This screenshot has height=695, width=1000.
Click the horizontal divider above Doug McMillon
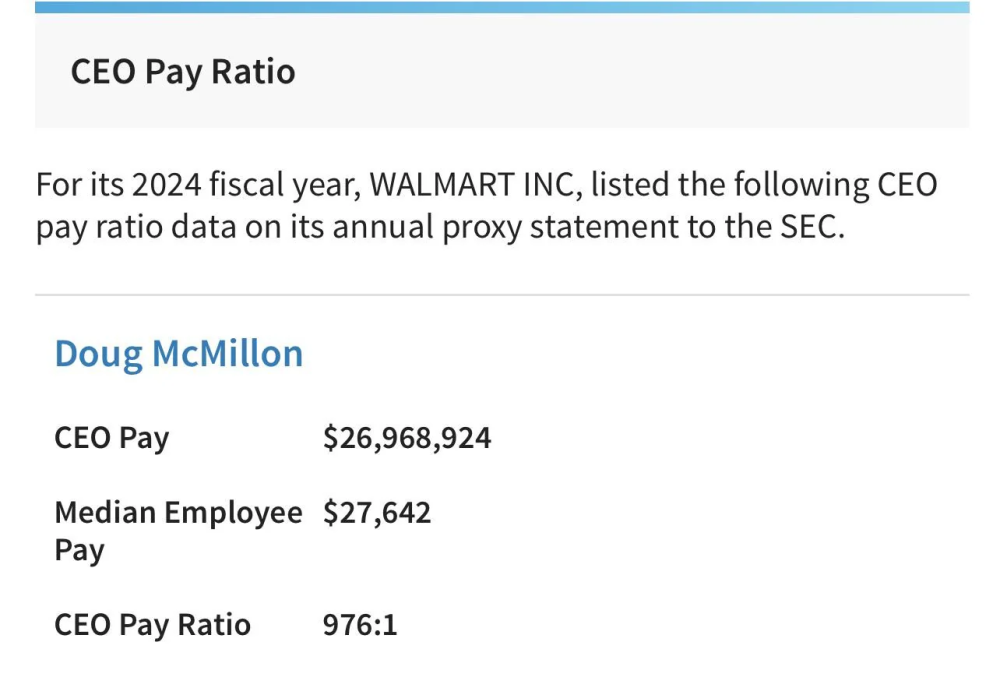click(x=502, y=295)
